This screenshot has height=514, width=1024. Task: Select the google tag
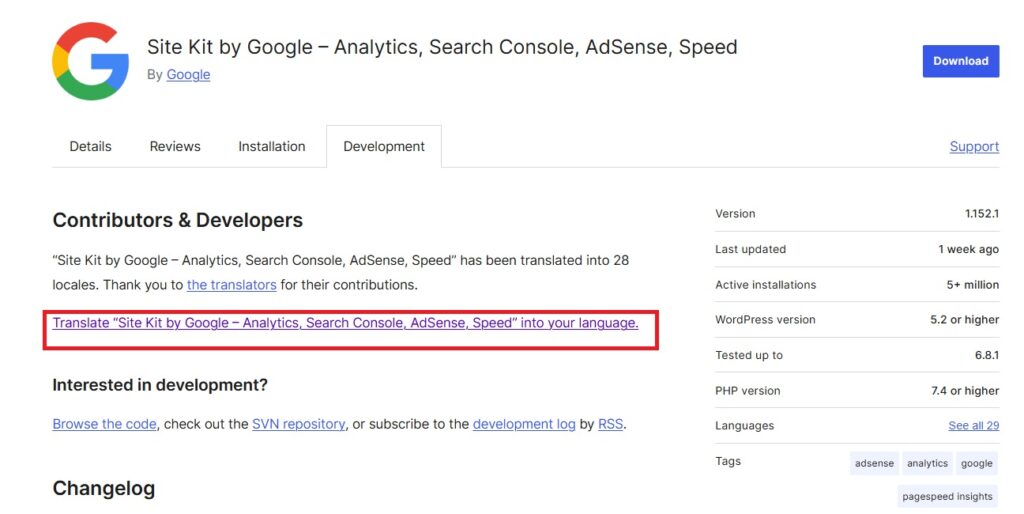(x=976, y=463)
